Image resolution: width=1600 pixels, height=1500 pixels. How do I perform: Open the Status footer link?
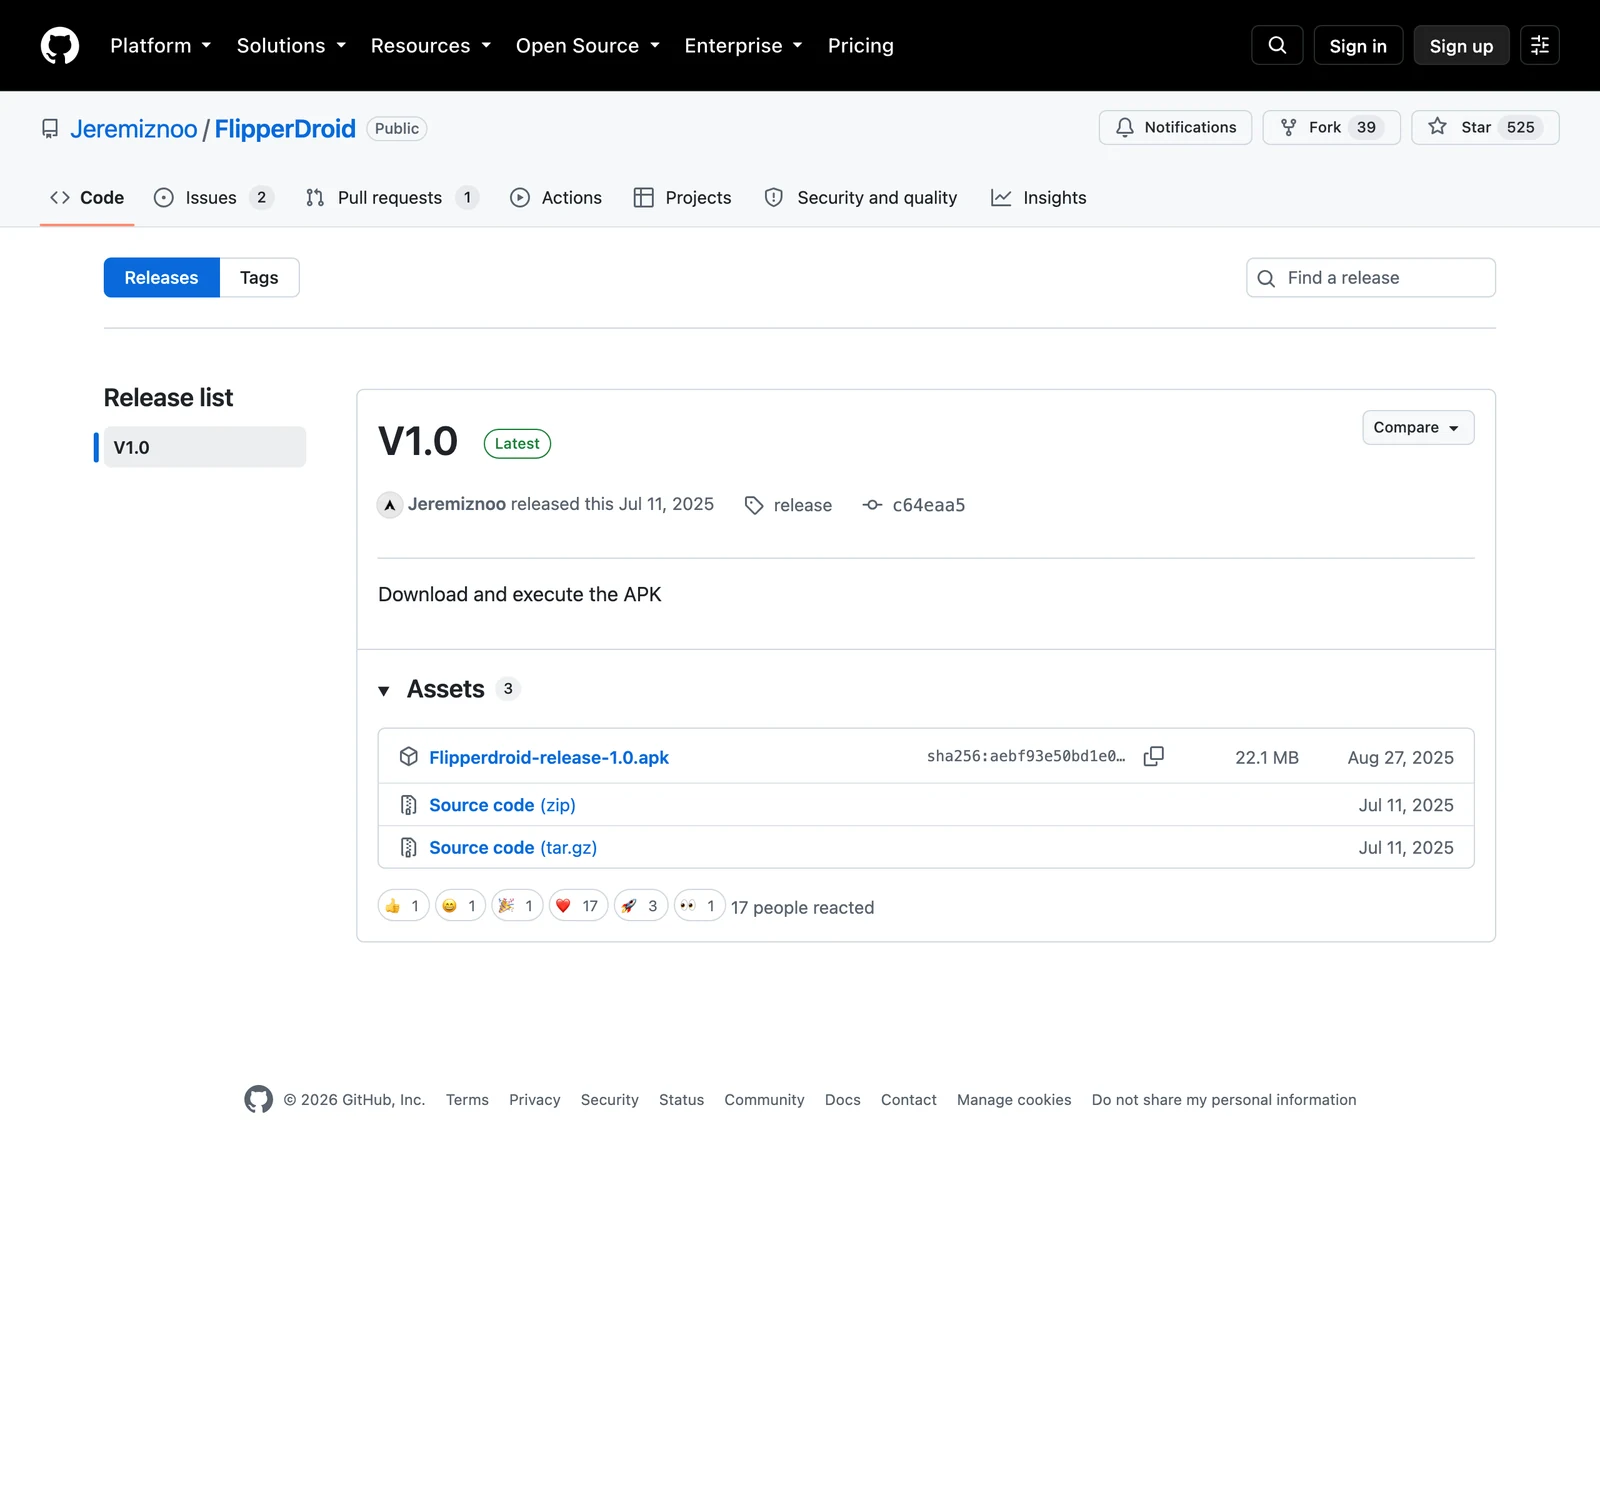pyautogui.click(x=681, y=1100)
